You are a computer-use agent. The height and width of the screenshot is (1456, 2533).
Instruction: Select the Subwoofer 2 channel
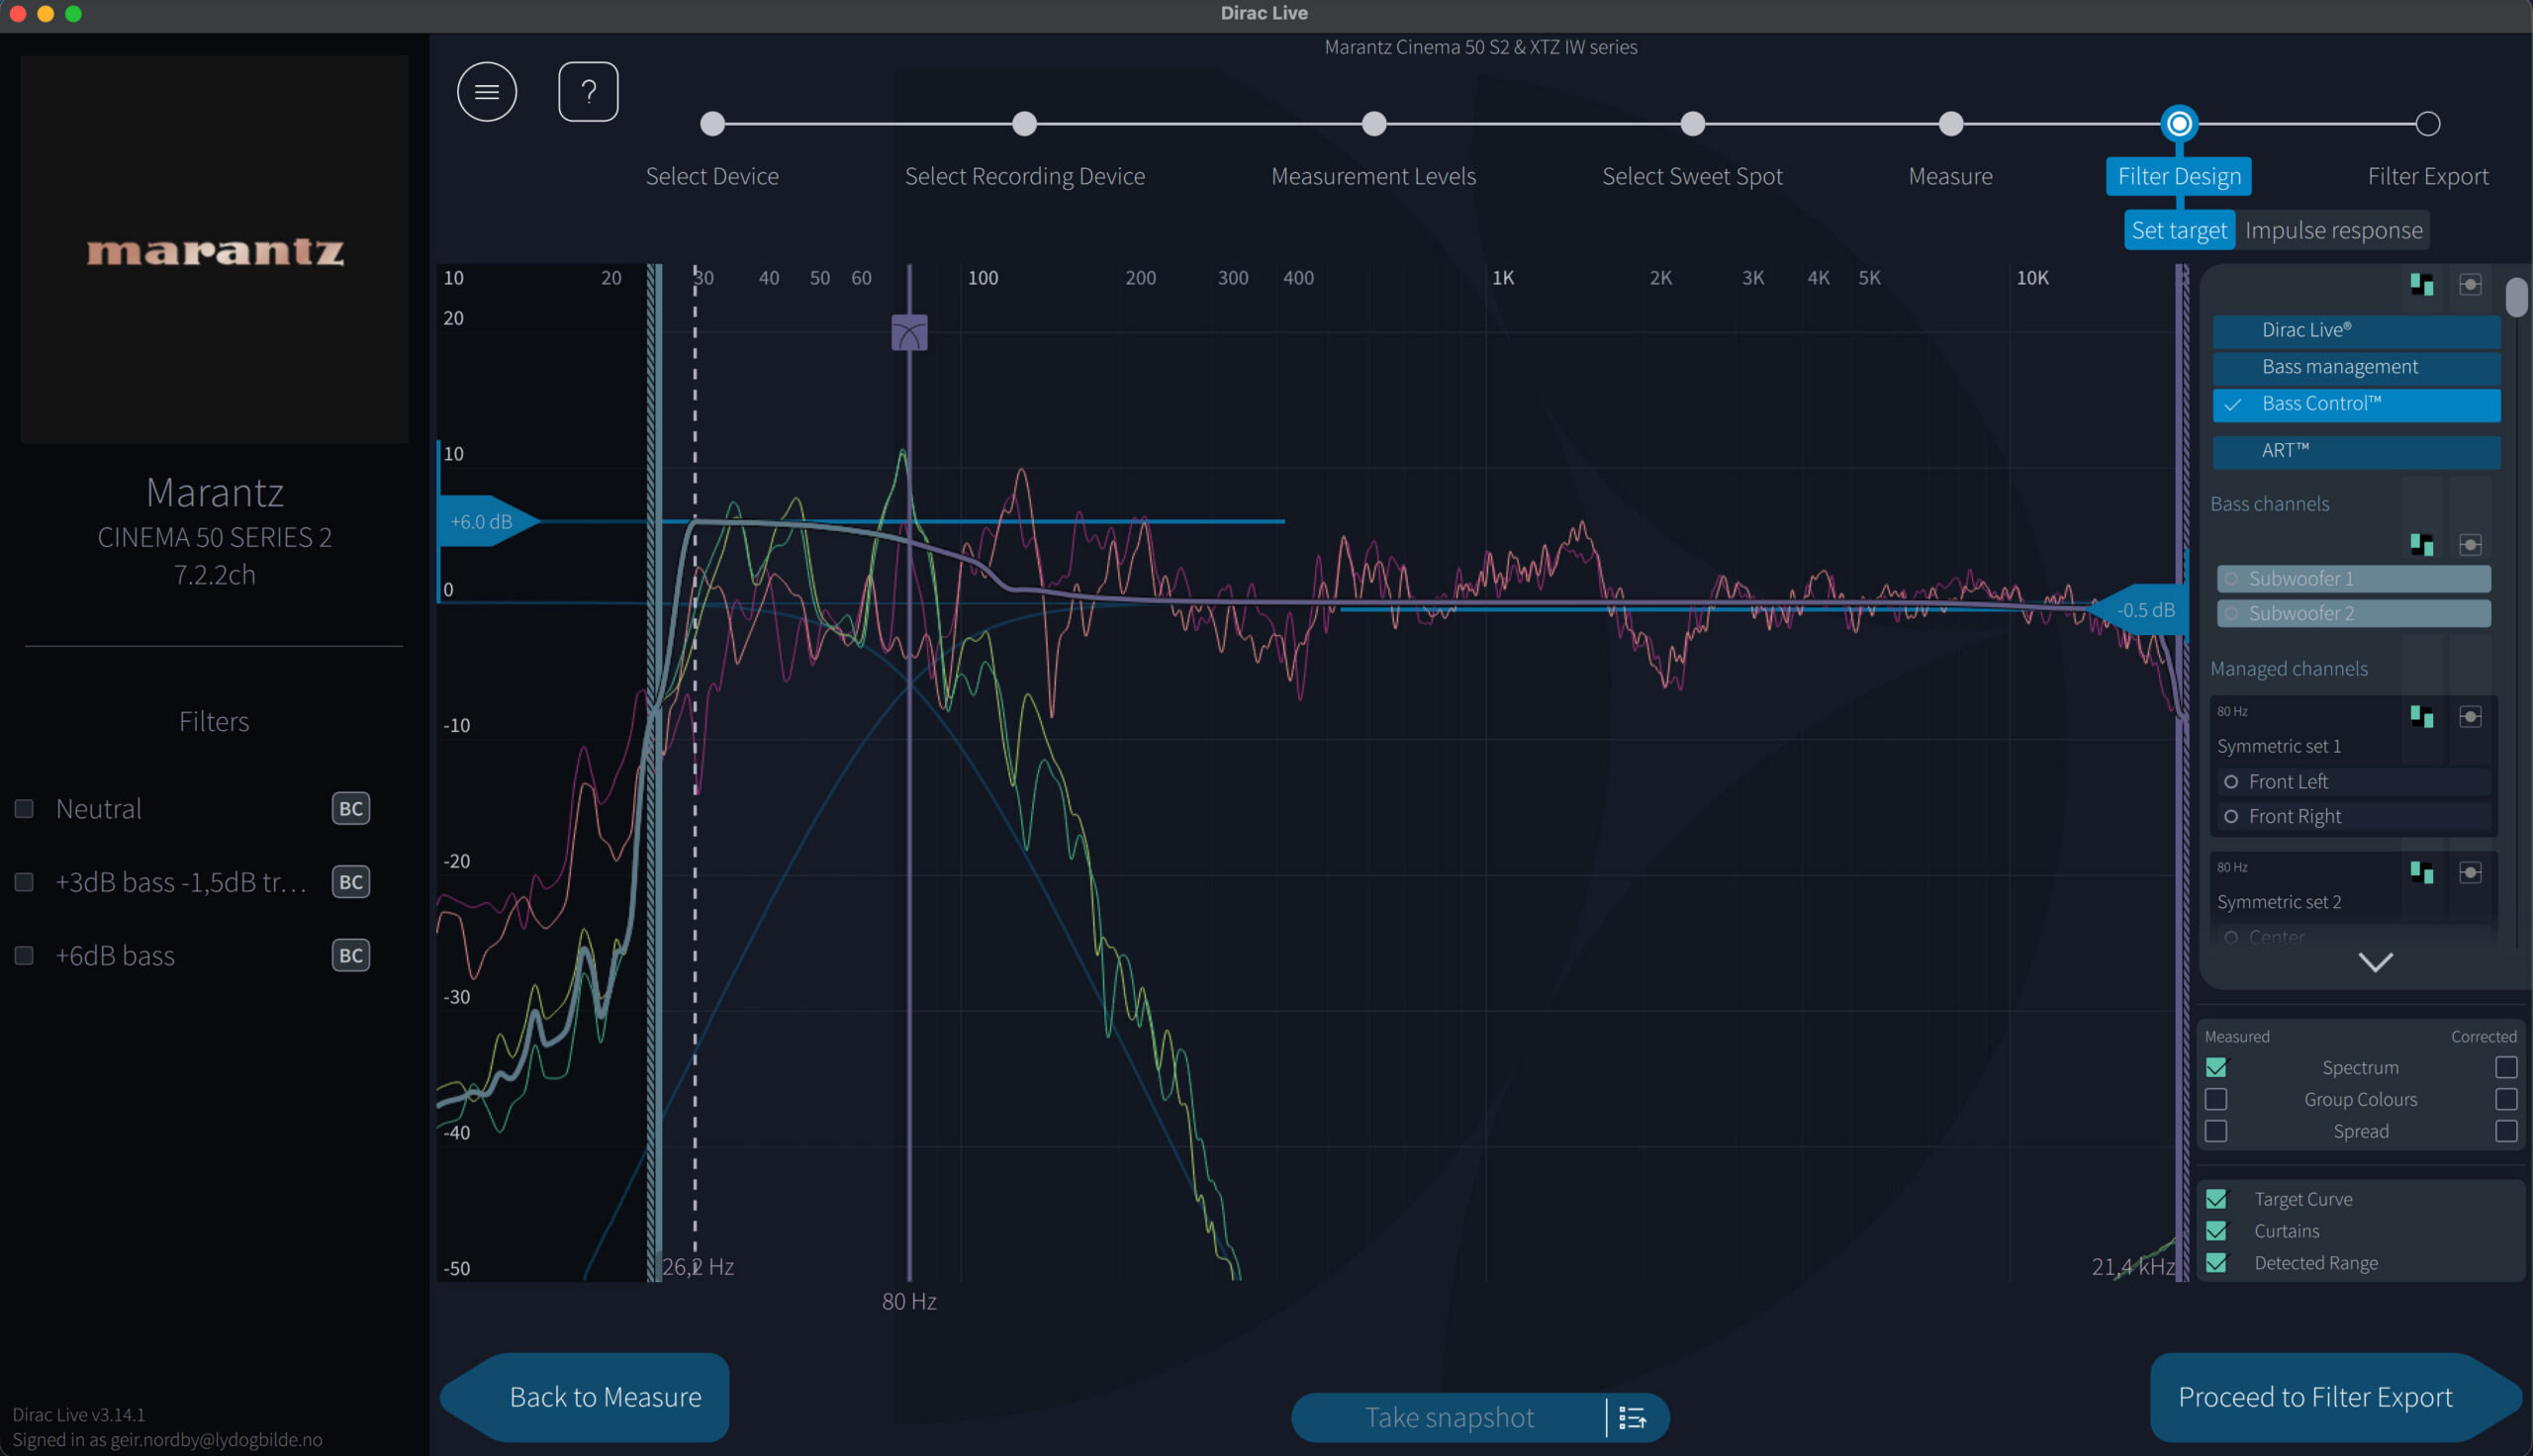tap(2354, 614)
